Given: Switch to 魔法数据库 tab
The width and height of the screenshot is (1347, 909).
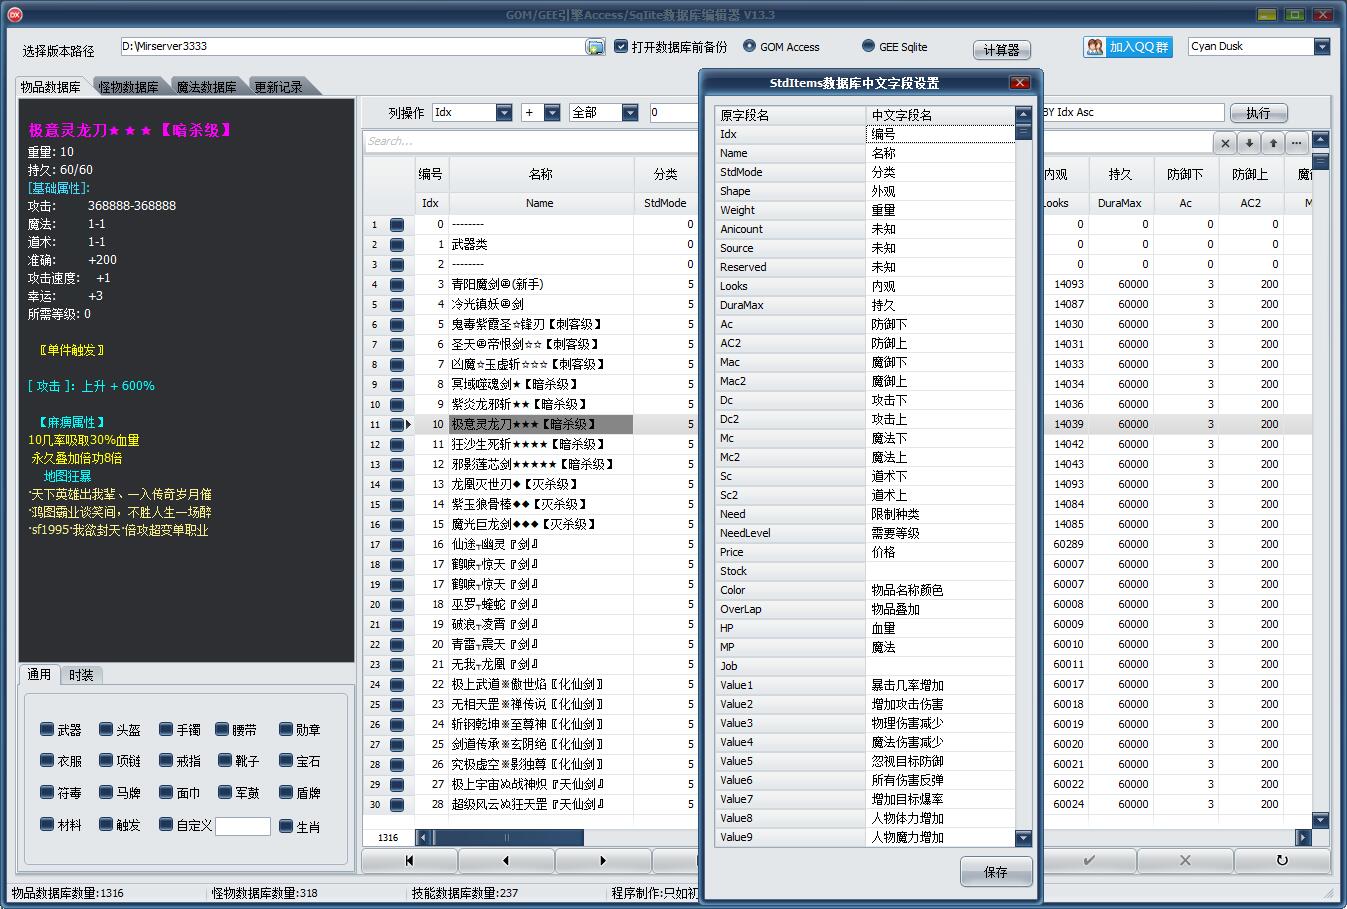Looking at the screenshot, I should pyautogui.click(x=207, y=87).
